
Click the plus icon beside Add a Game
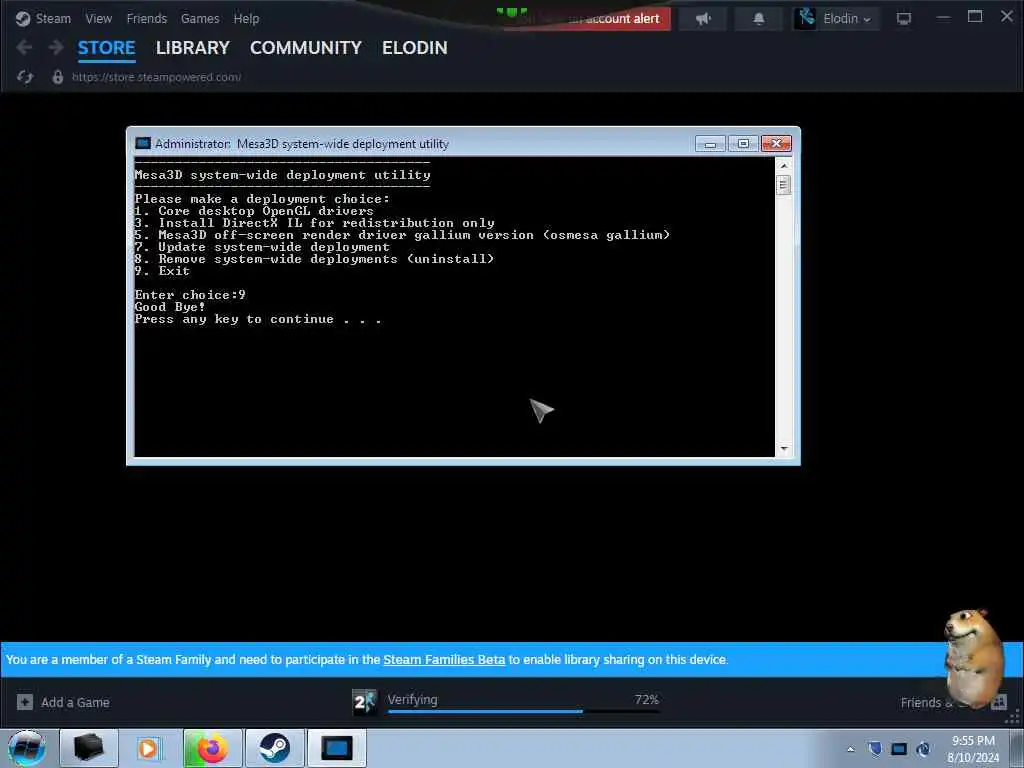coord(25,702)
